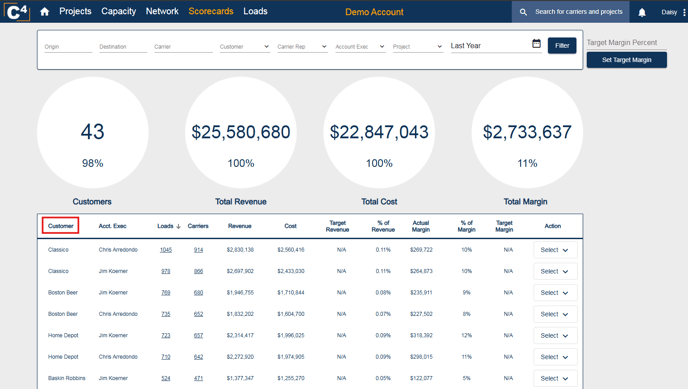Expand the Carrier Rep dropdown
This screenshot has height=389, width=688.
pyautogui.click(x=302, y=47)
